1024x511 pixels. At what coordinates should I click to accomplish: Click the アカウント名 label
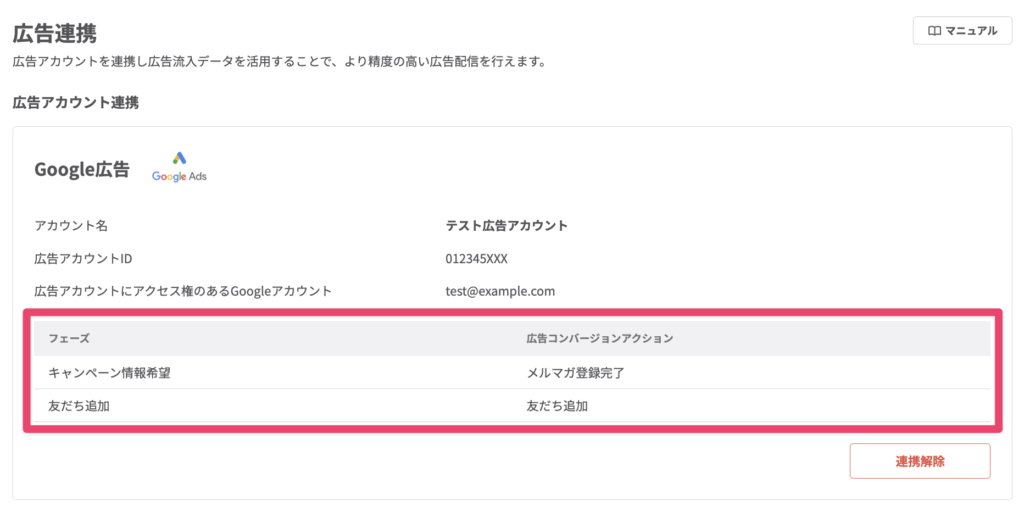point(71,226)
